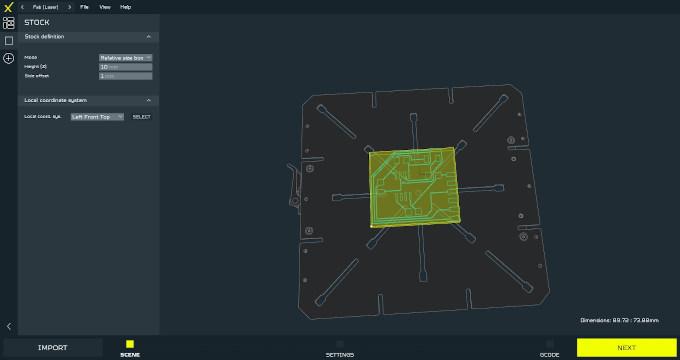Select the stock square icon in sidebar
Viewport: 680px width, 360px height.
coord(9,41)
